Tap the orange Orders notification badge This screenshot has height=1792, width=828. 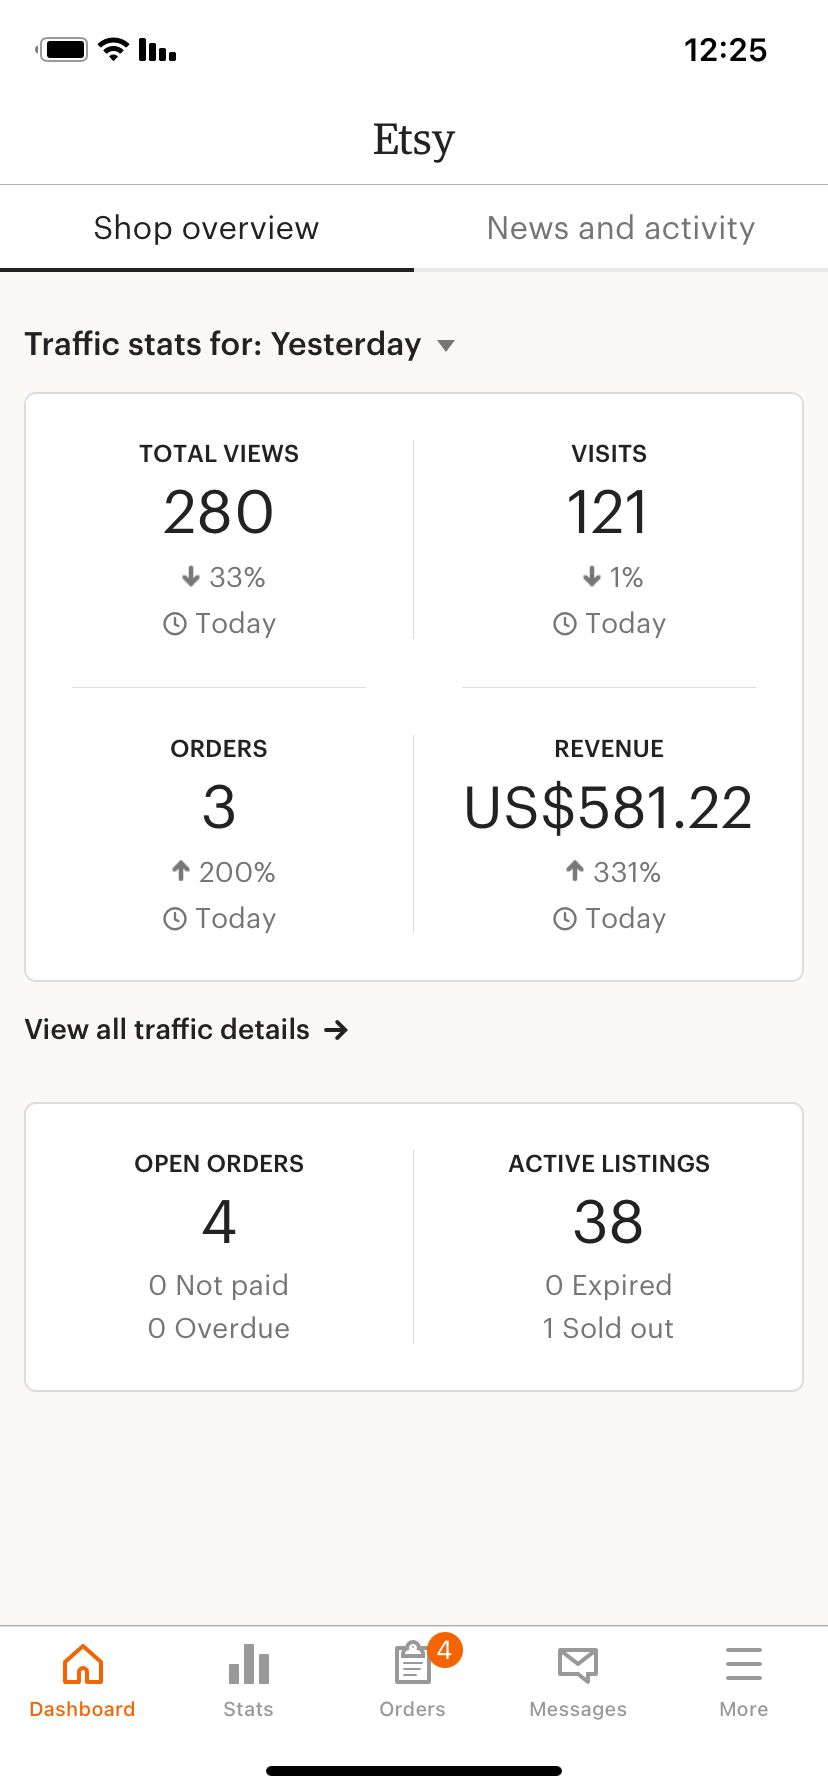[x=445, y=1650]
